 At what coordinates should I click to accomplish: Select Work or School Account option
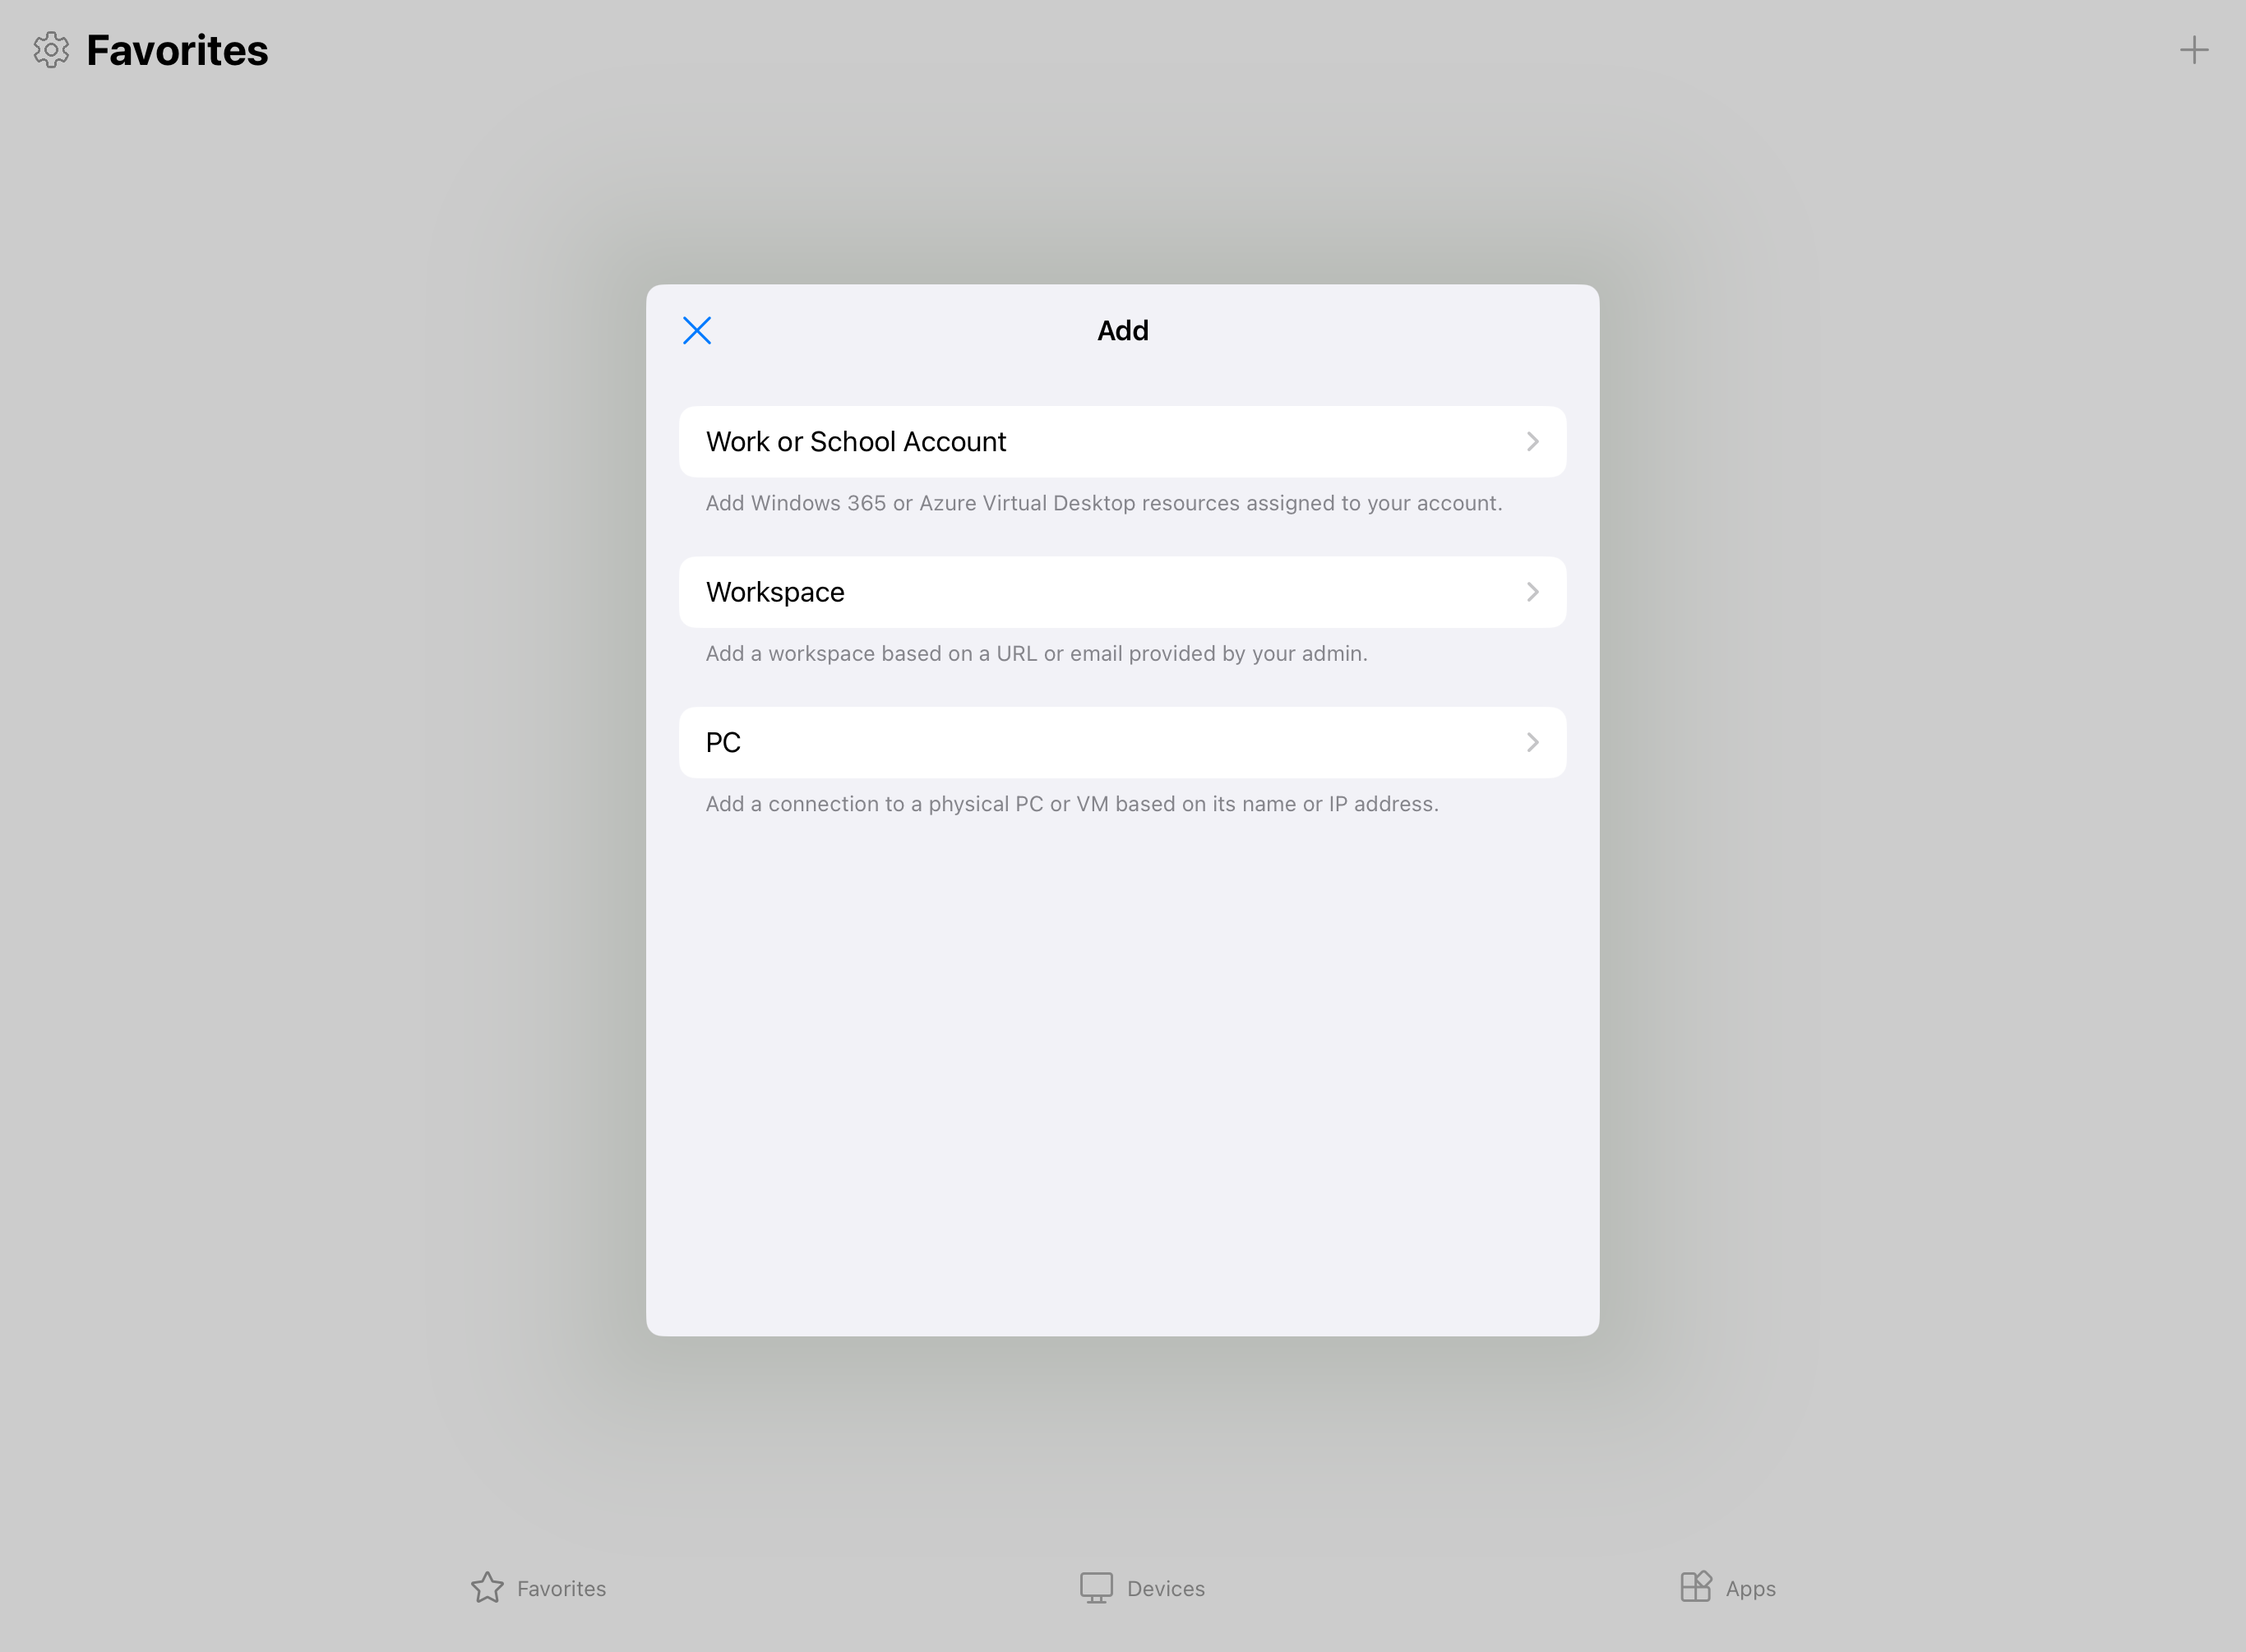pos(1122,441)
